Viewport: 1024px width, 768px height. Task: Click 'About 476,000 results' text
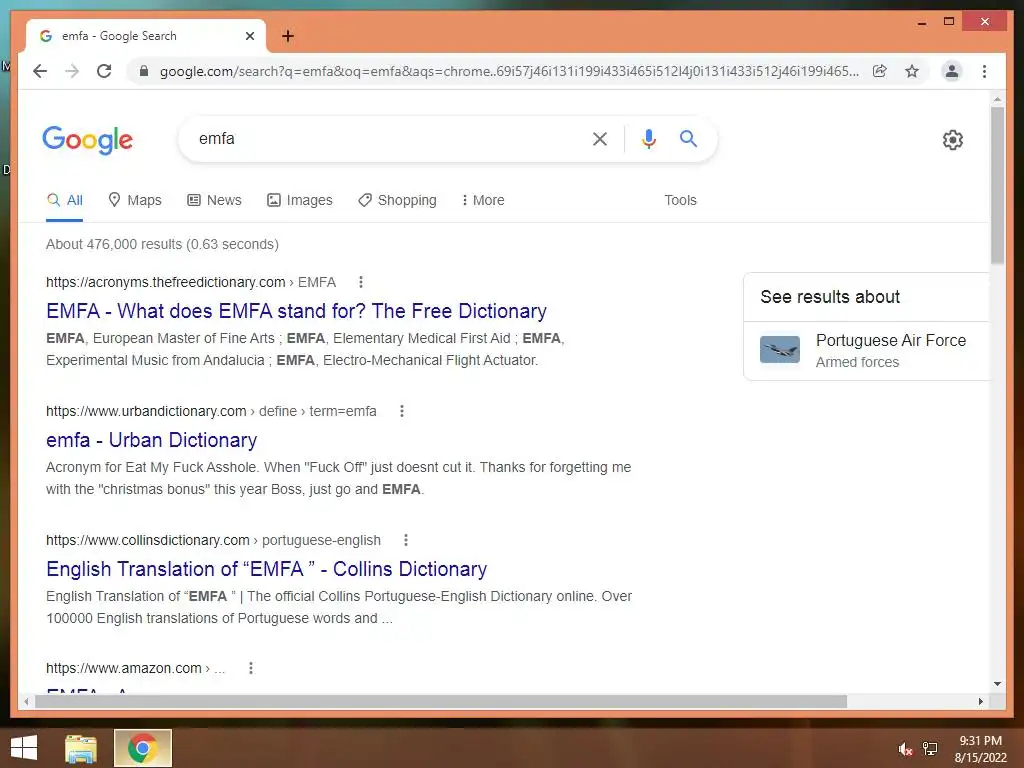(162, 244)
